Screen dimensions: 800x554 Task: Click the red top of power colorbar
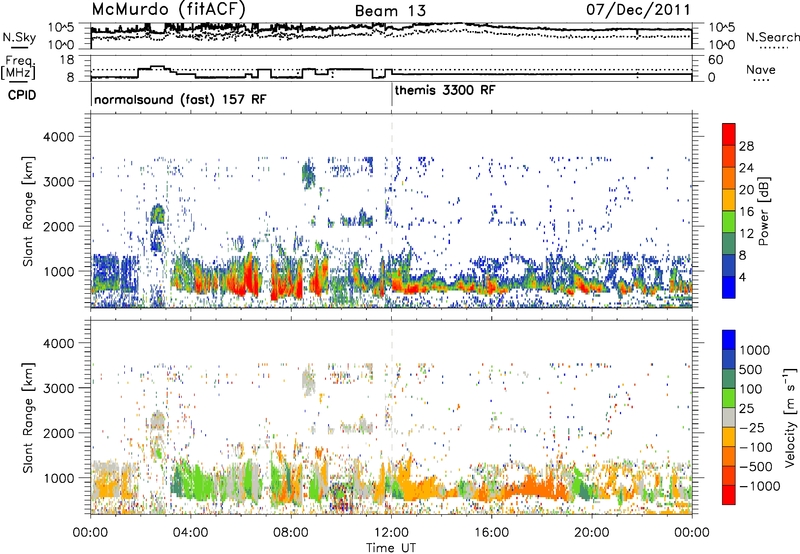(729, 134)
